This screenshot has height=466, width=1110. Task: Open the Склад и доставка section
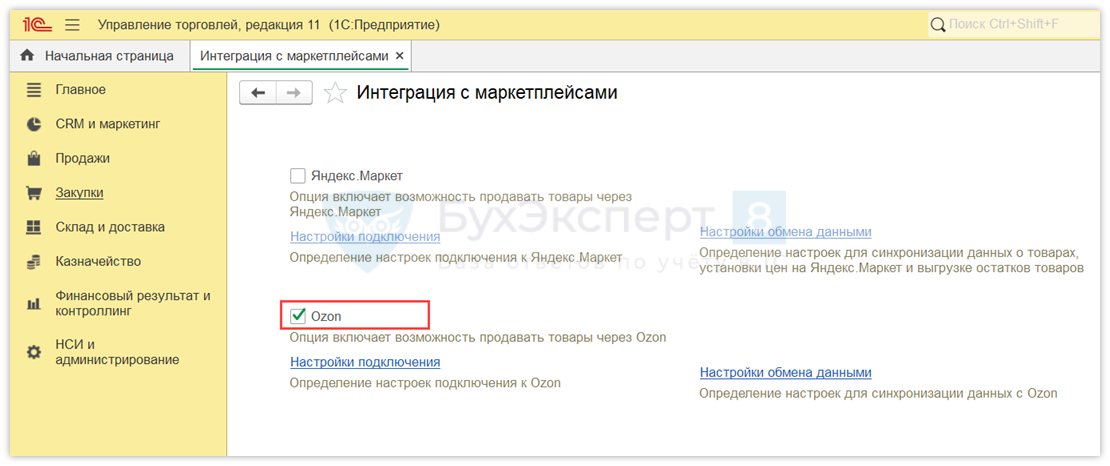pyautogui.click(x=110, y=227)
